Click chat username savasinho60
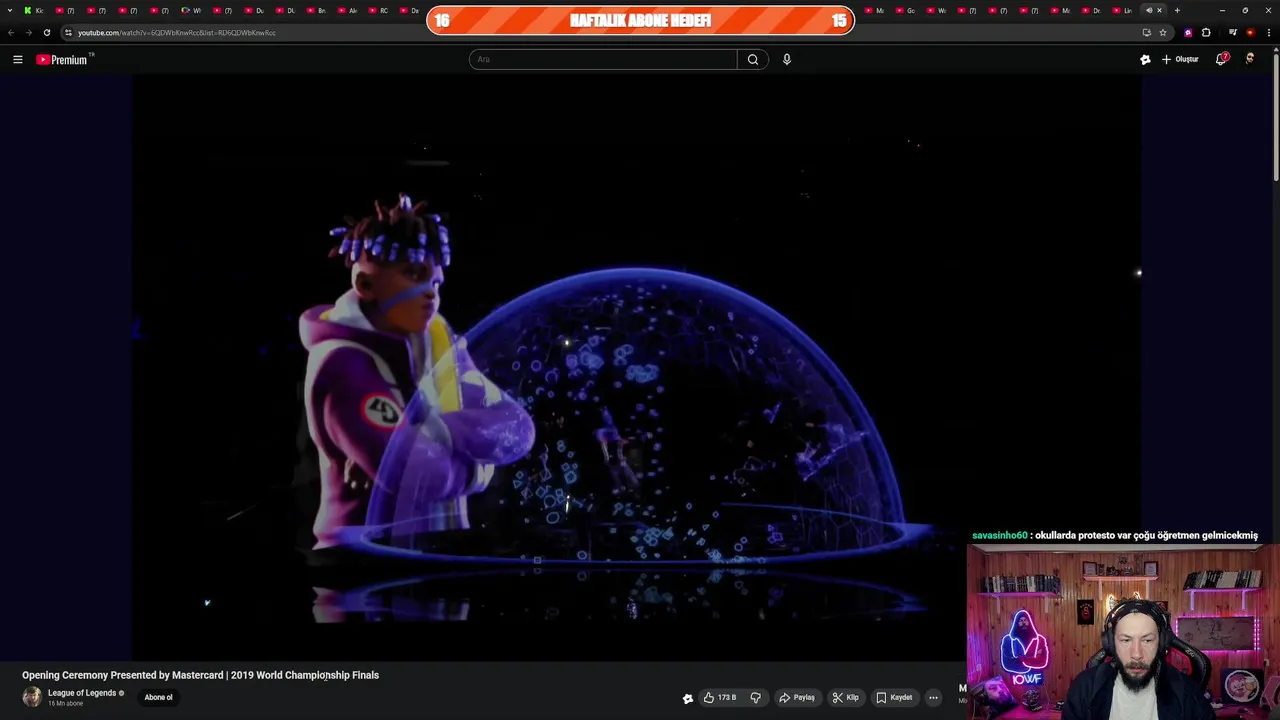Image resolution: width=1280 pixels, height=720 pixels. click(999, 536)
